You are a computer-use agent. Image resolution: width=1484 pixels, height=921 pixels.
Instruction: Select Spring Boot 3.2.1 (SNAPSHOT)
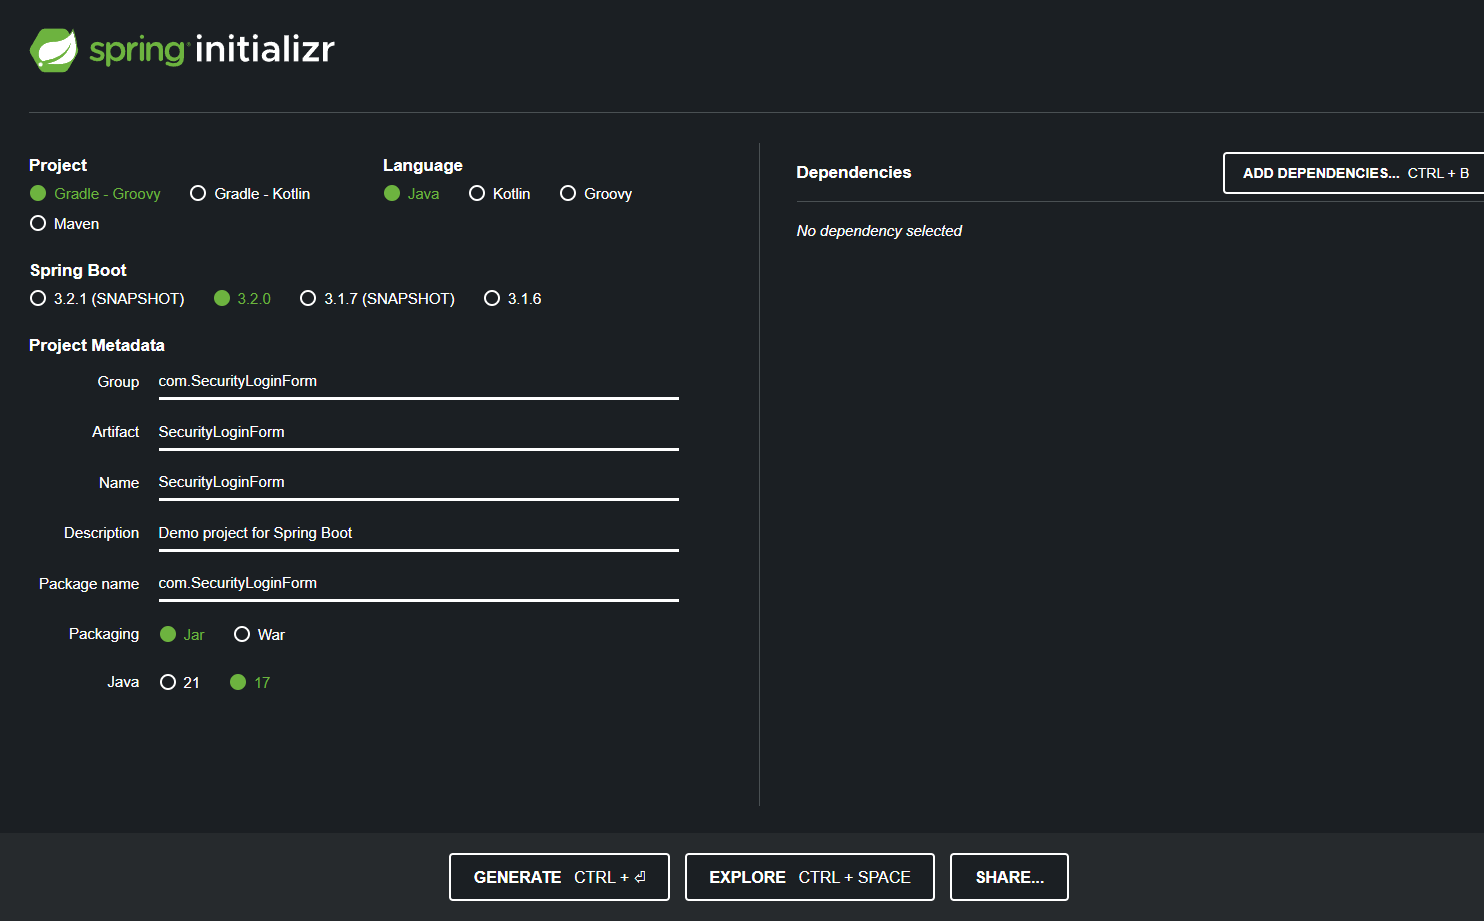107,298
